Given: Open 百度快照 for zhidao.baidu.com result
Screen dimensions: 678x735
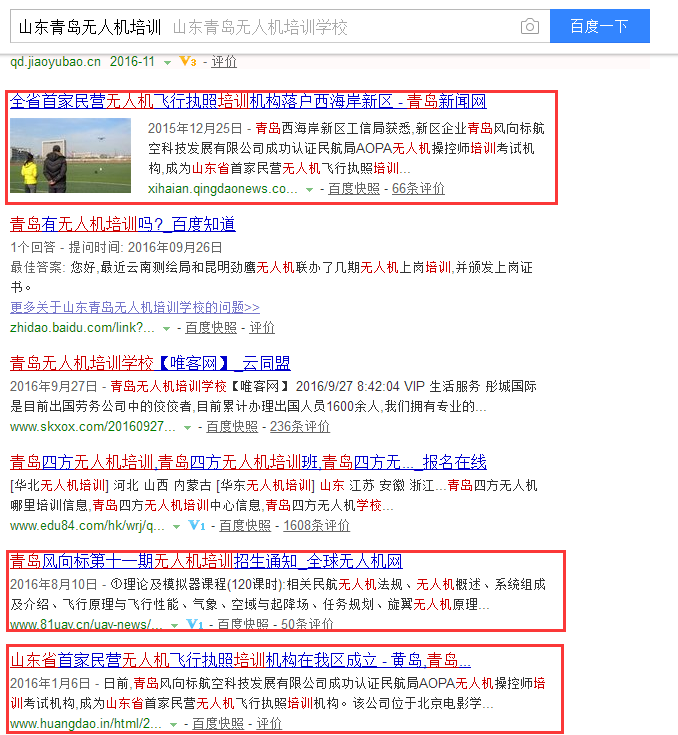Looking at the screenshot, I should [x=211, y=328].
